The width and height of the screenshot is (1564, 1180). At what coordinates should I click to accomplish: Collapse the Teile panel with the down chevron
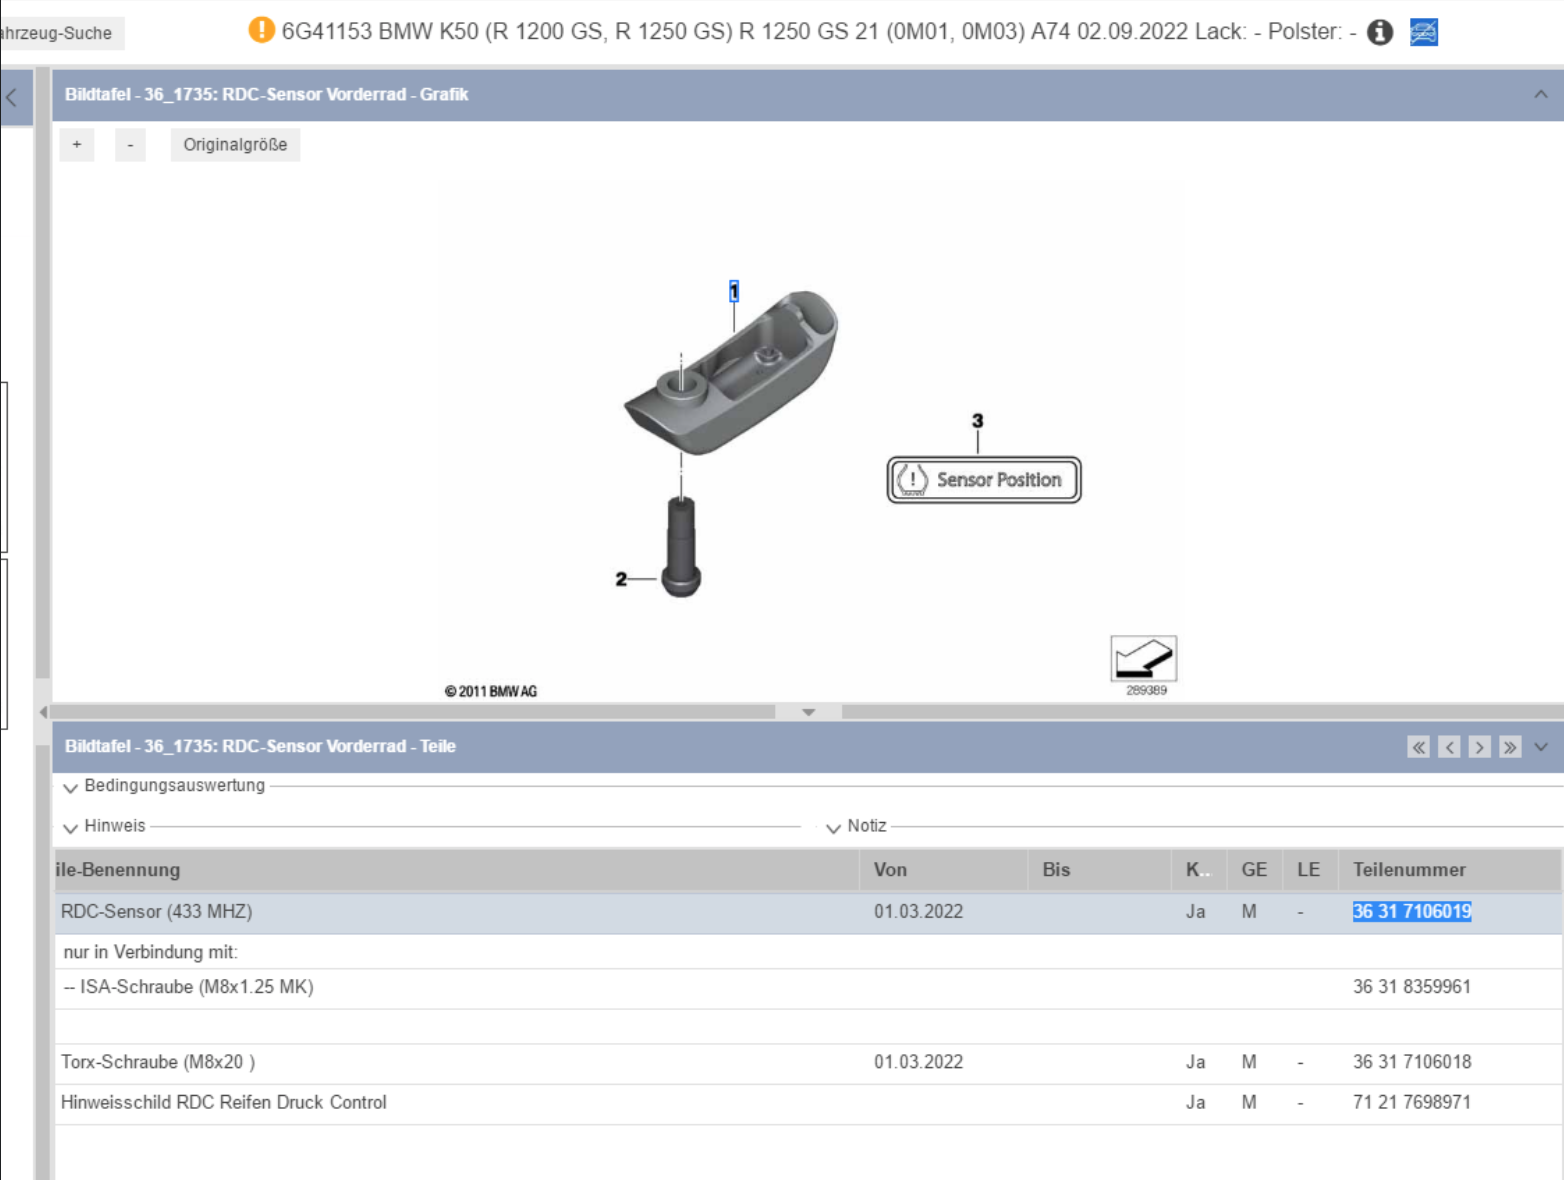(1541, 747)
